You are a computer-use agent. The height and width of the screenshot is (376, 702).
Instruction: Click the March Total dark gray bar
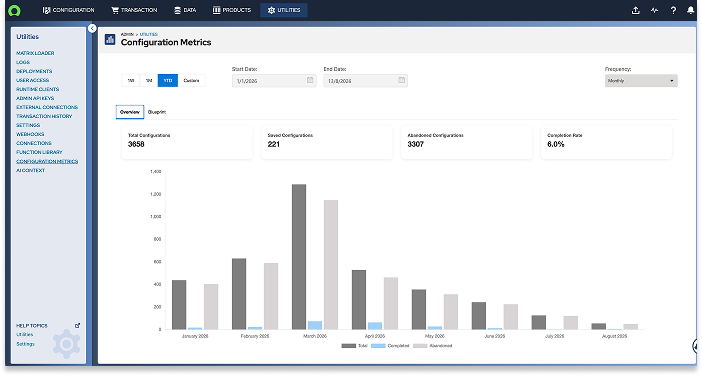pos(299,257)
